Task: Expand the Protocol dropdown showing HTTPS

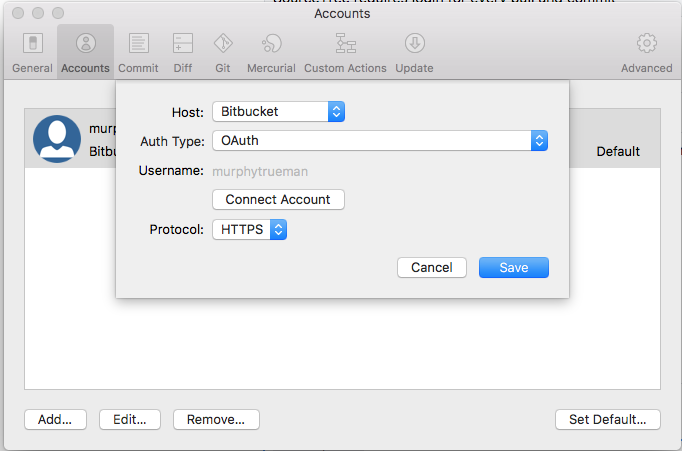Action: [x=249, y=229]
